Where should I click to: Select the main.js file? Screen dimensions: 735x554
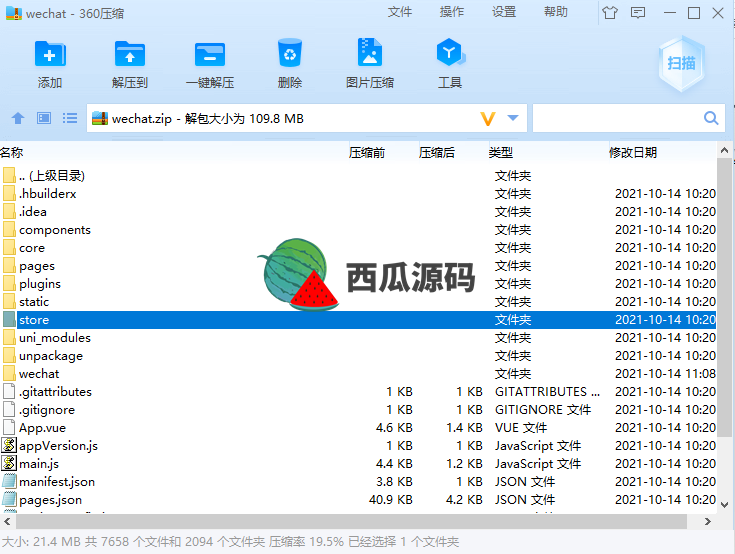pyautogui.click(x=358, y=464)
